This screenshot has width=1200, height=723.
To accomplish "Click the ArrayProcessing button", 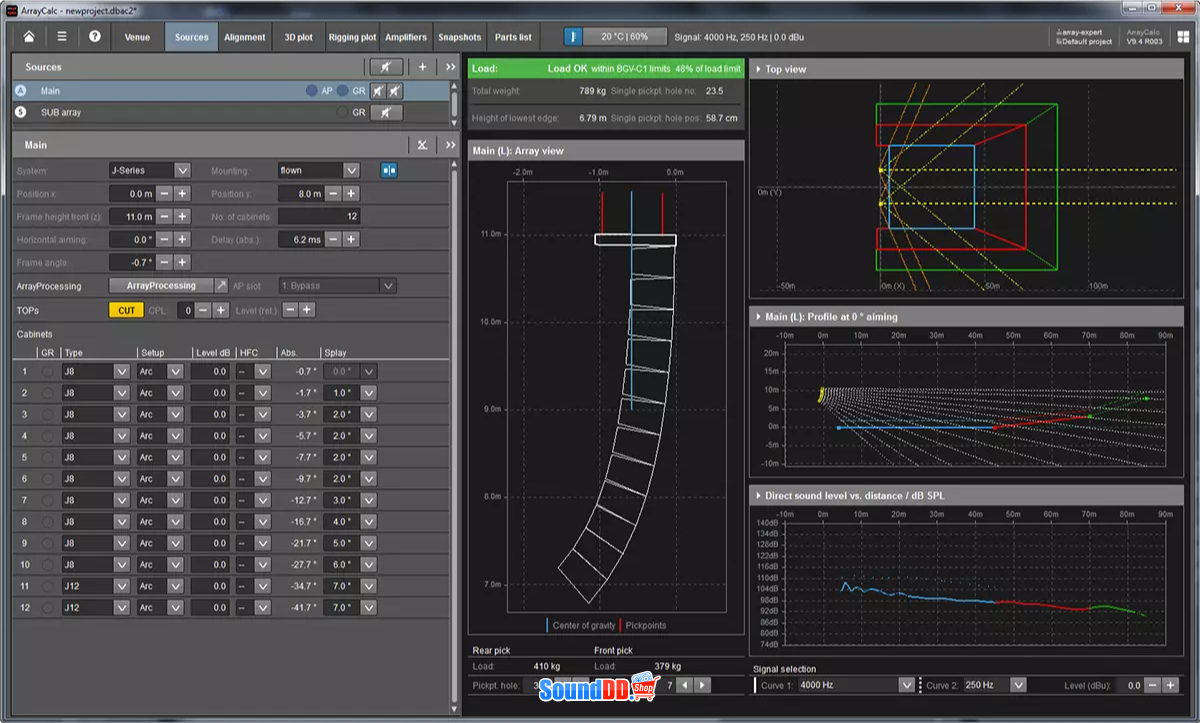I will tap(161, 286).
